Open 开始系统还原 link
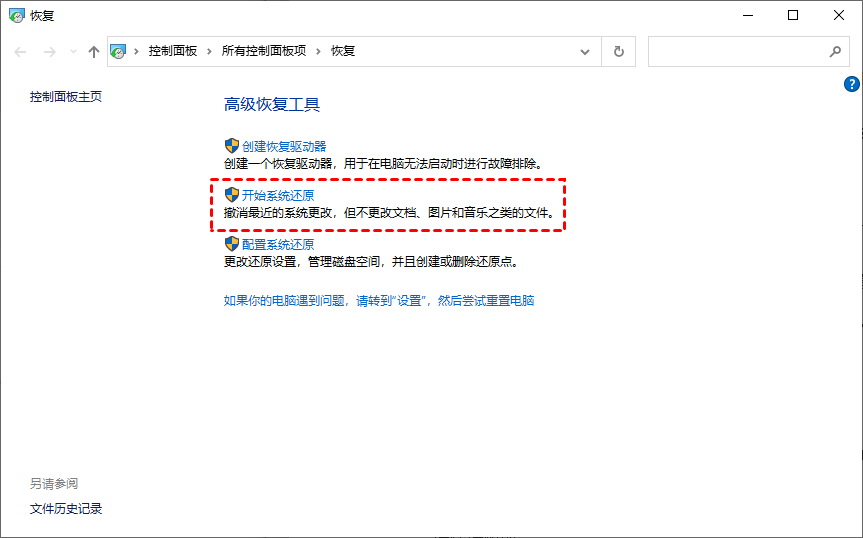This screenshot has height=538, width=863. pos(278,195)
